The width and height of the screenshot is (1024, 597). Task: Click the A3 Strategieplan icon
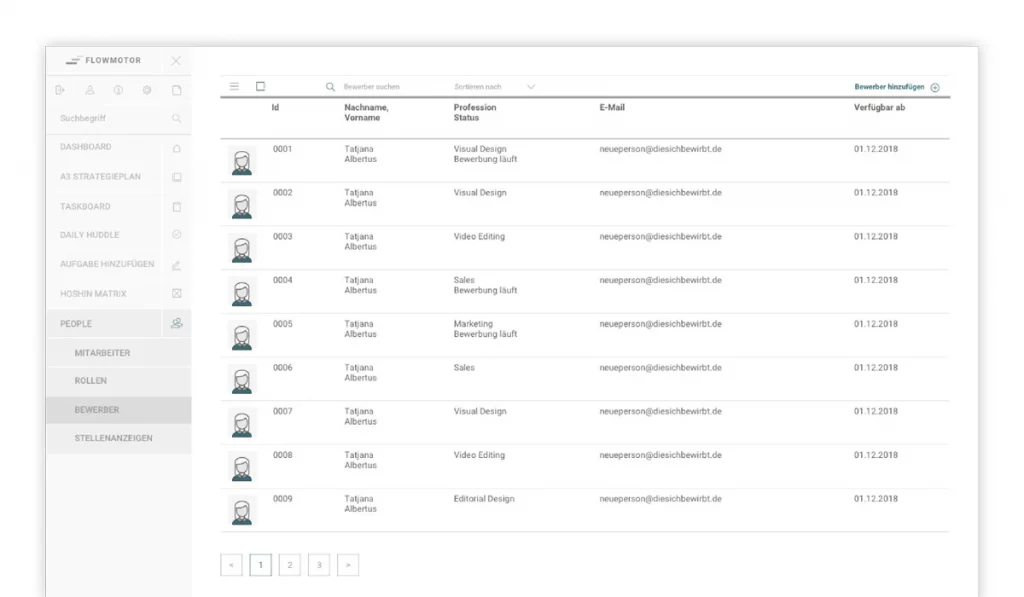176,177
